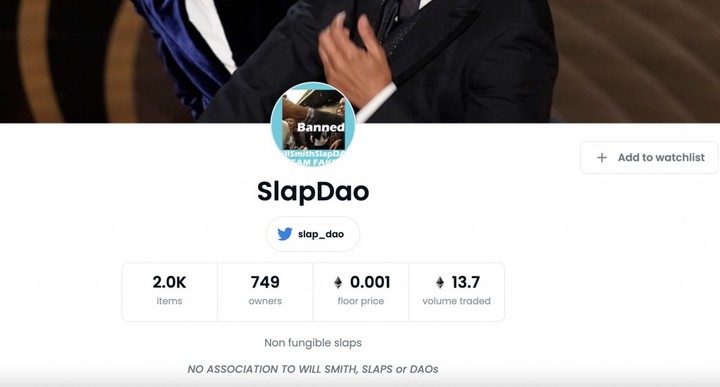Click the items label under 2.0K
The width and height of the screenshot is (720, 387).
click(169, 301)
